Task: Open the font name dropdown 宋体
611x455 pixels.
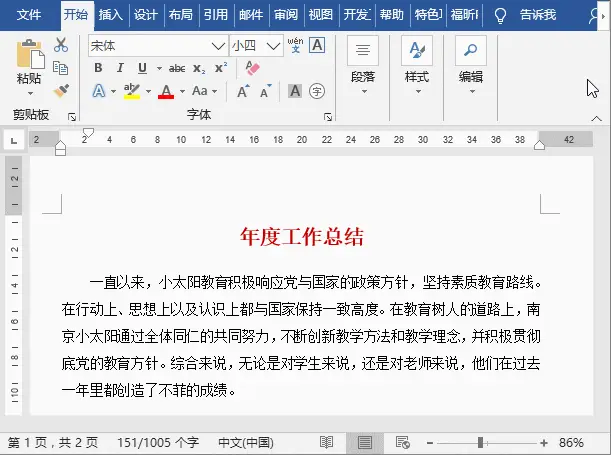Action: [218, 46]
